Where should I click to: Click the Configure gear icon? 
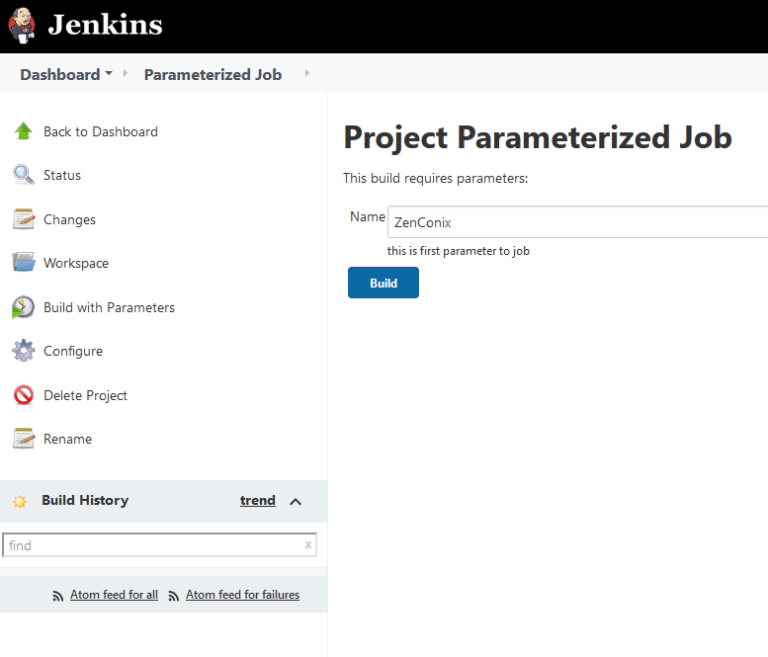(24, 351)
